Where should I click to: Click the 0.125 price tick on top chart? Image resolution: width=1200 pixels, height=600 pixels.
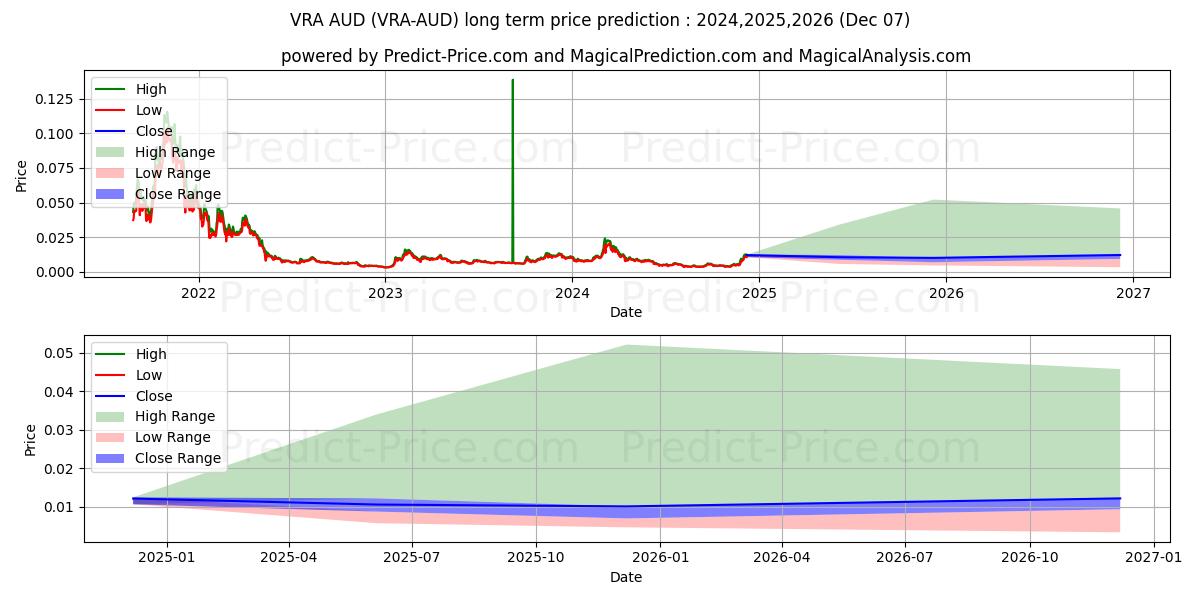[x=56, y=99]
